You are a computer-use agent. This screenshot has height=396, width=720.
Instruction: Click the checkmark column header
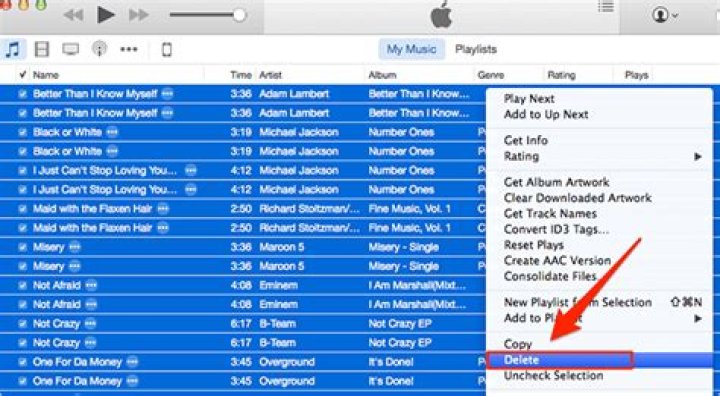(22, 74)
